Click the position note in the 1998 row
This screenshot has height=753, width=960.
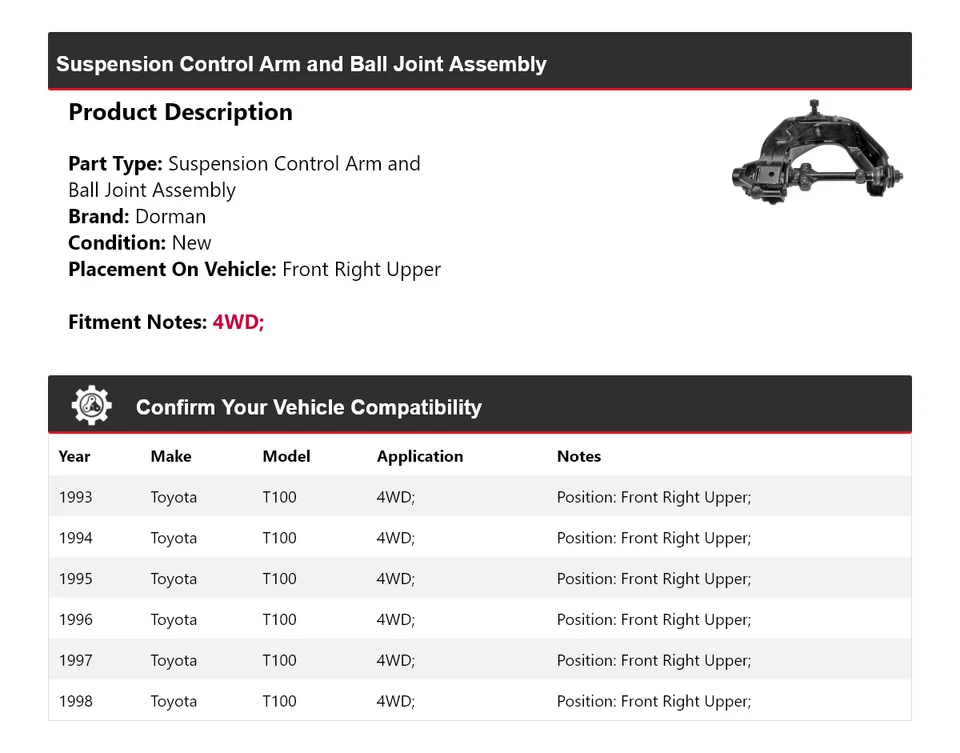coord(653,702)
